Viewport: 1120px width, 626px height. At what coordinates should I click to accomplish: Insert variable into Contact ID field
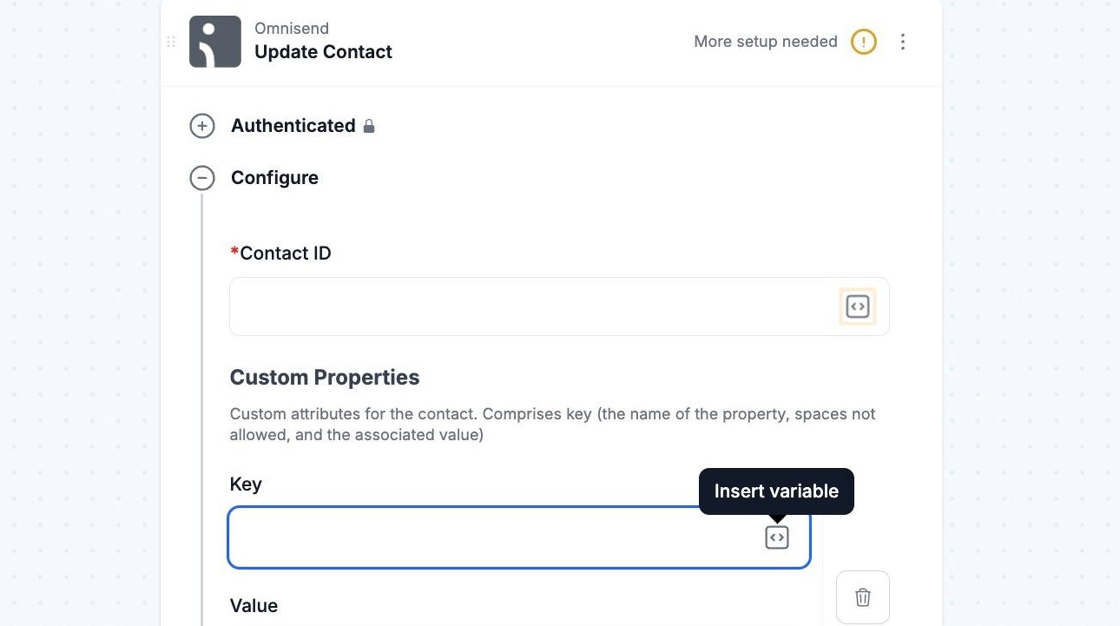tap(857, 307)
